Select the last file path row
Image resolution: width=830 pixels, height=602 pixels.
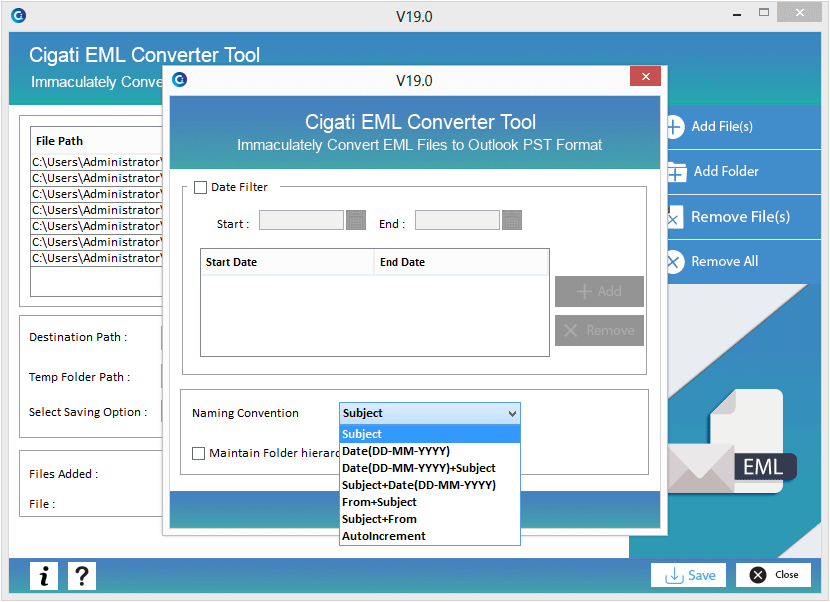click(x=96, y=258)
